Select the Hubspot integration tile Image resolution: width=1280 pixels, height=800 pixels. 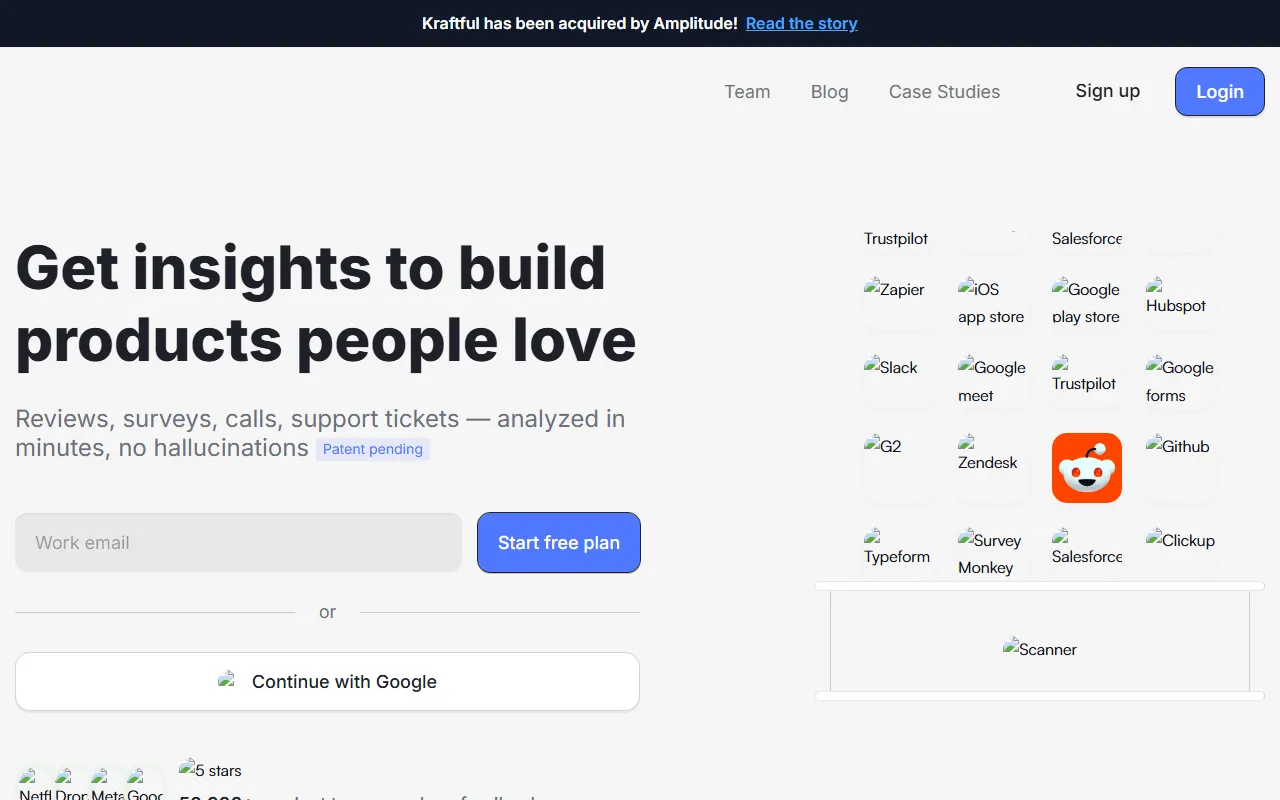[1180, 303]
